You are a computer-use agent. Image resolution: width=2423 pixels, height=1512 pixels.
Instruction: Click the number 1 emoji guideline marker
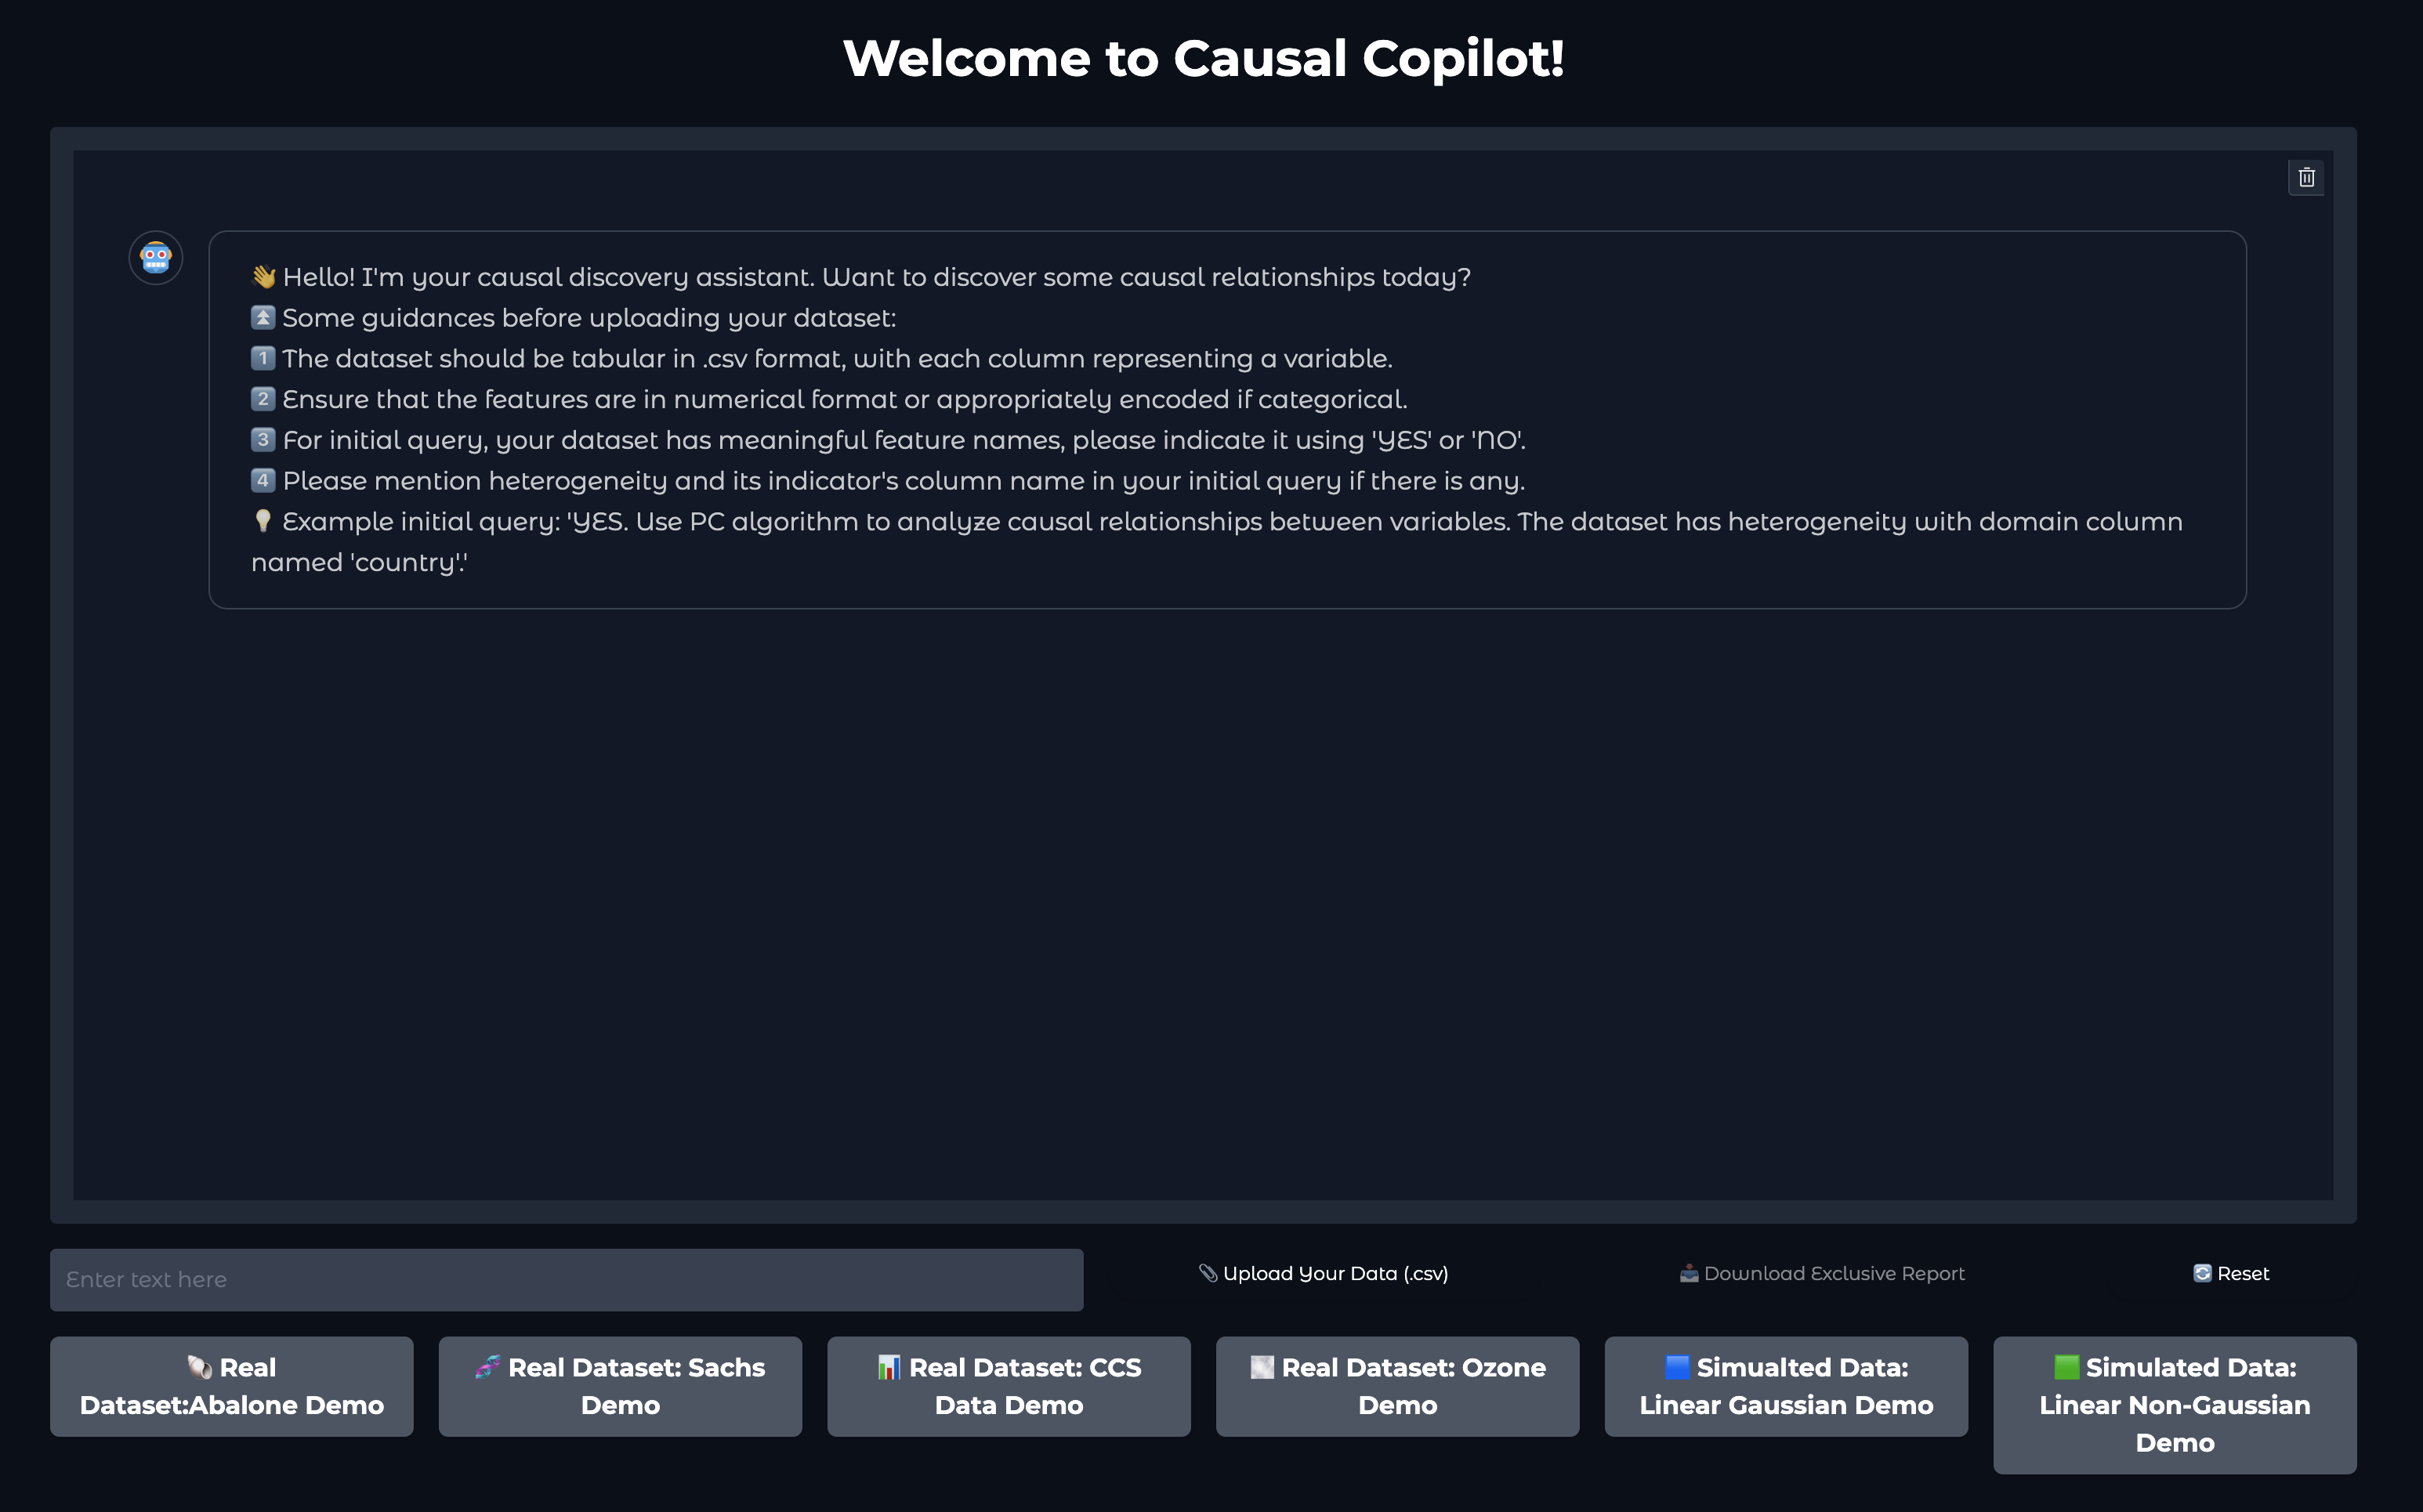pyautogui.click(x=263, y=358)
